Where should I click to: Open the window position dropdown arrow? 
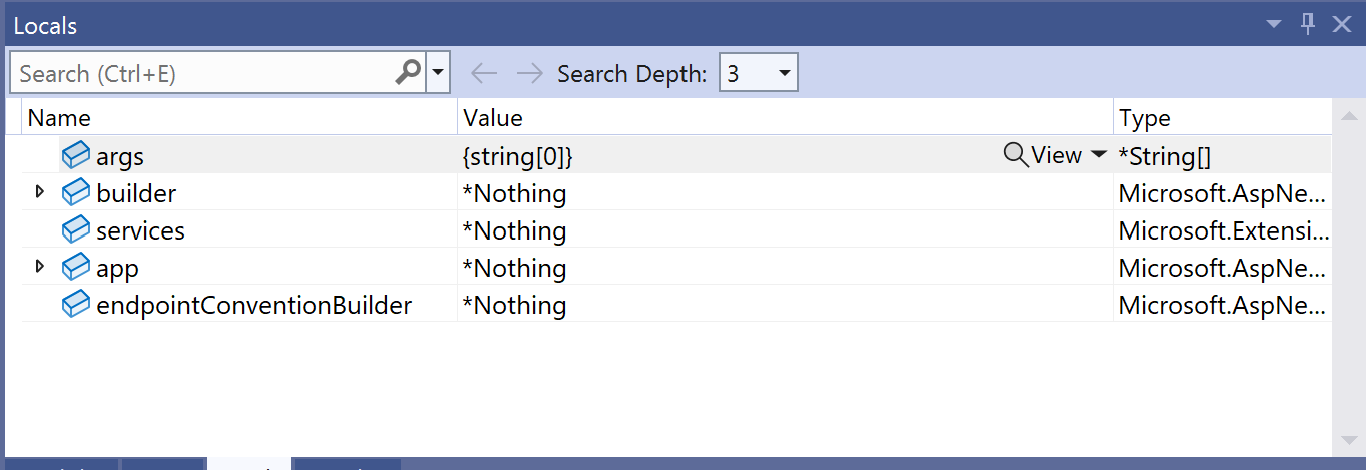click(1274, 24)
